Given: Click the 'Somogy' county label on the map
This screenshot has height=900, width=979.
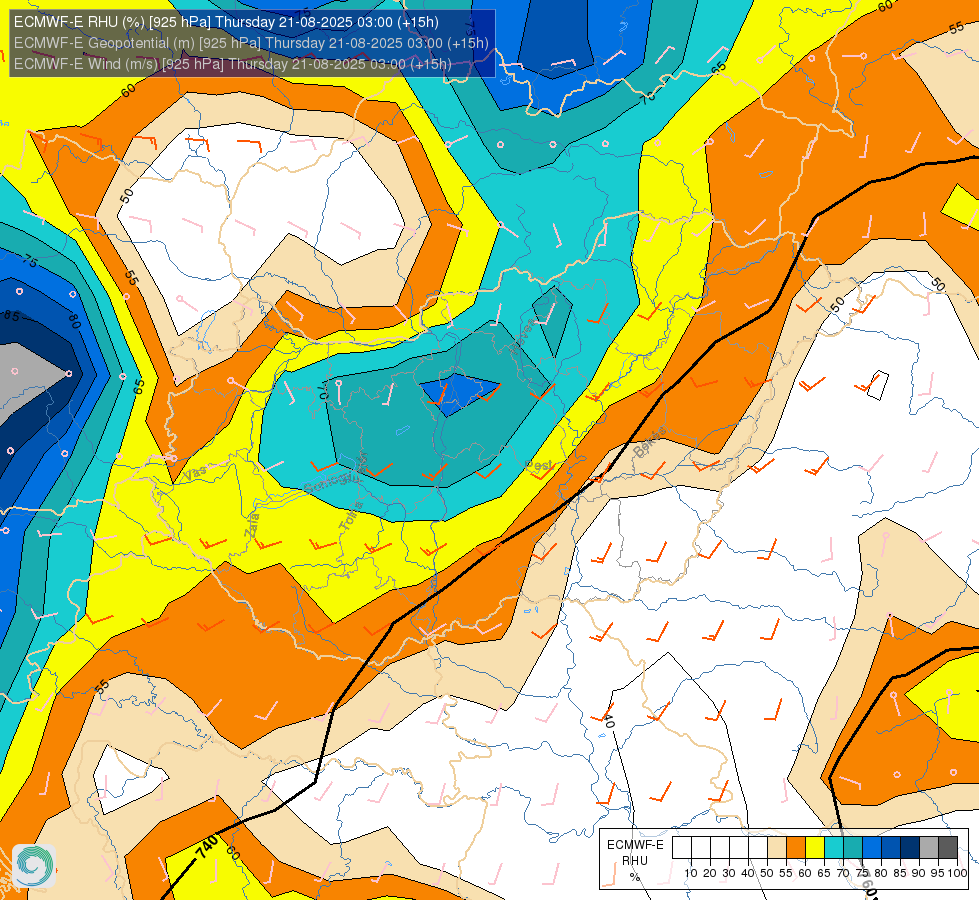Looking at the screenshot, I should [332, 482].
